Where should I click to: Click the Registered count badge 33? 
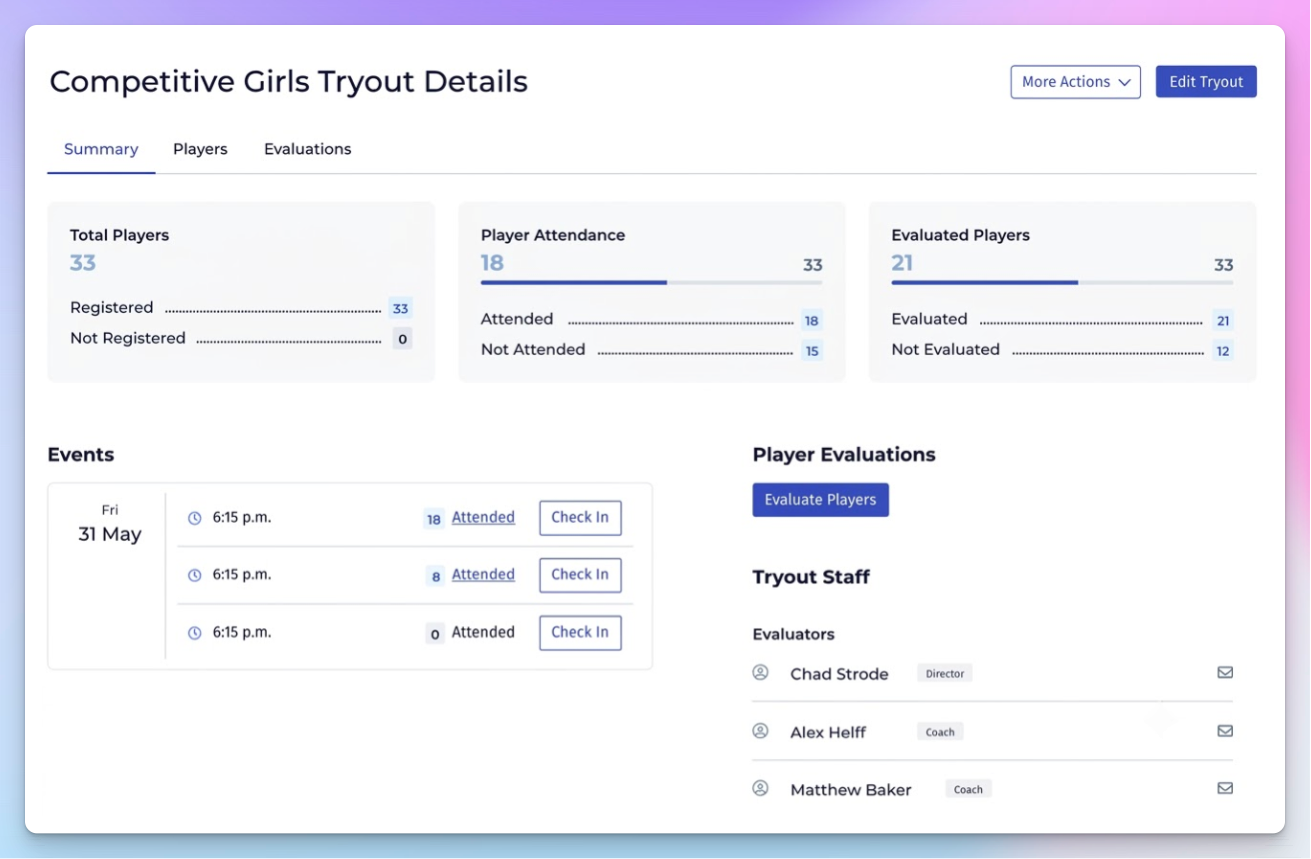coord(400,309)
